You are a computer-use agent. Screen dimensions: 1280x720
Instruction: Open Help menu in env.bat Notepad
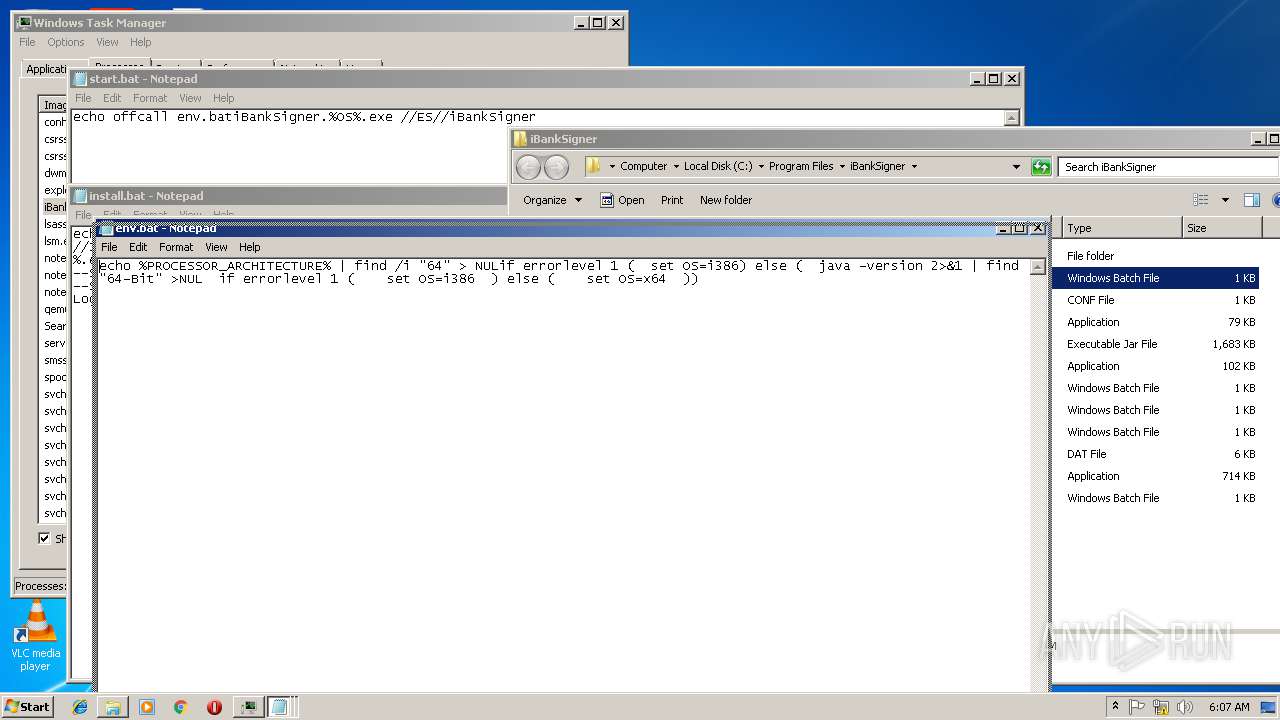pyautogui.click(x=250, y=247)
